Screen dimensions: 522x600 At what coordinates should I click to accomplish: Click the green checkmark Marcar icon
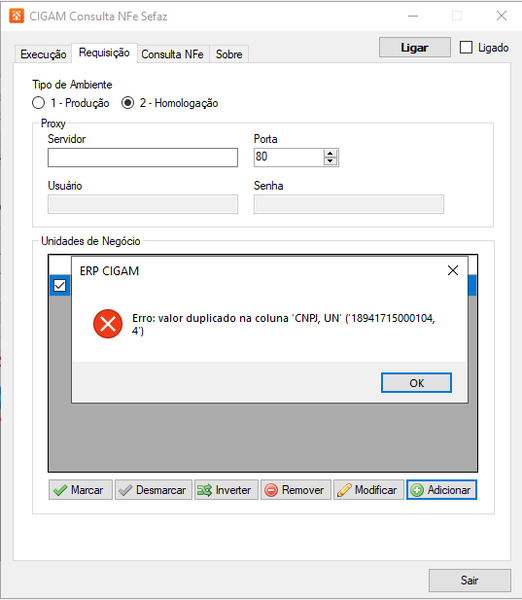coord(60,490)
